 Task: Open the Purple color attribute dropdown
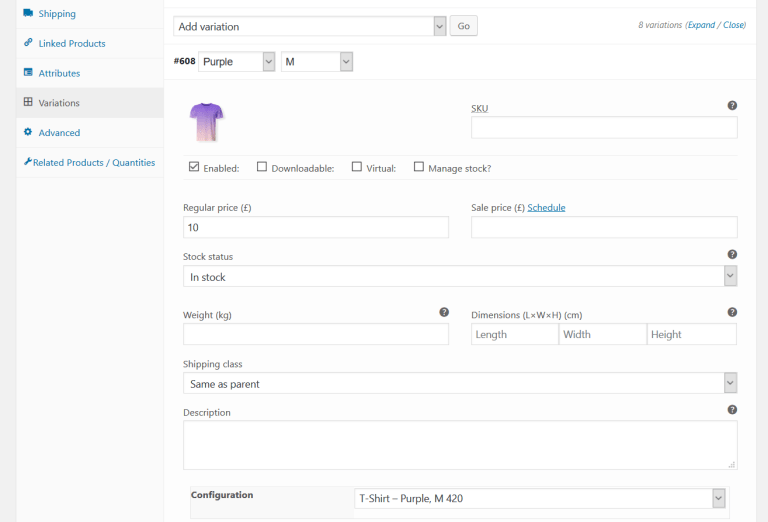pos(237,62)
